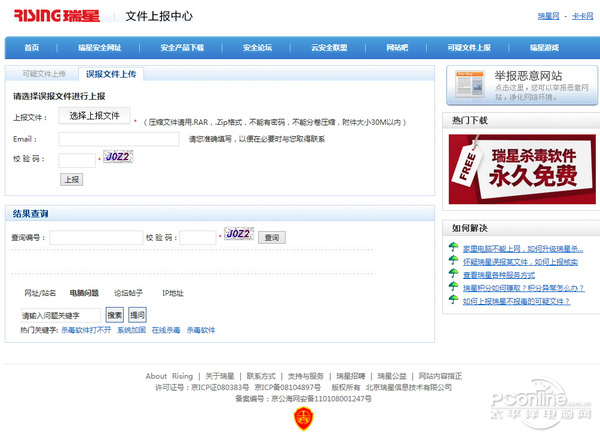
Task: Click the umbrella icon beside 查看瑞星各种服务方式
Action: click(x=454, y=273)
